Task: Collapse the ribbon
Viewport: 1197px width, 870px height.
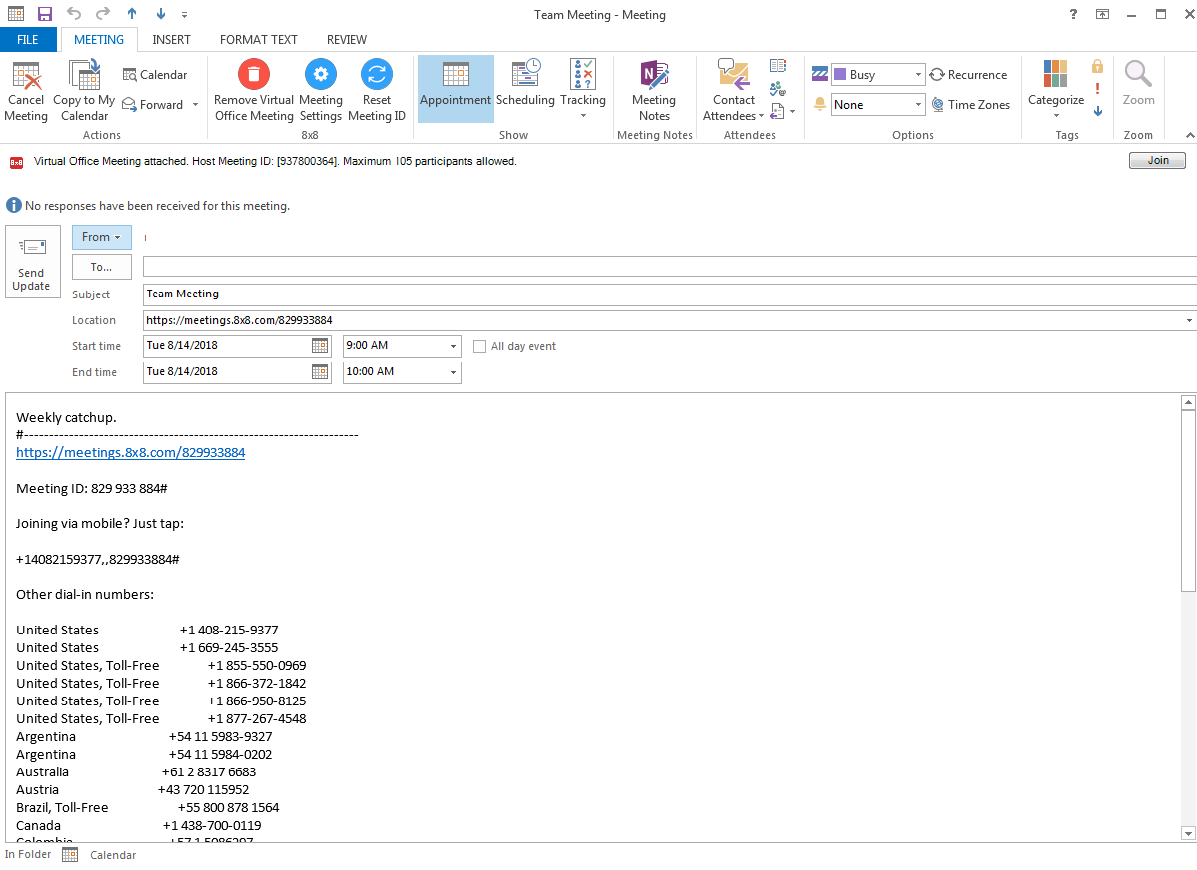Action: tap(1189, 135)
